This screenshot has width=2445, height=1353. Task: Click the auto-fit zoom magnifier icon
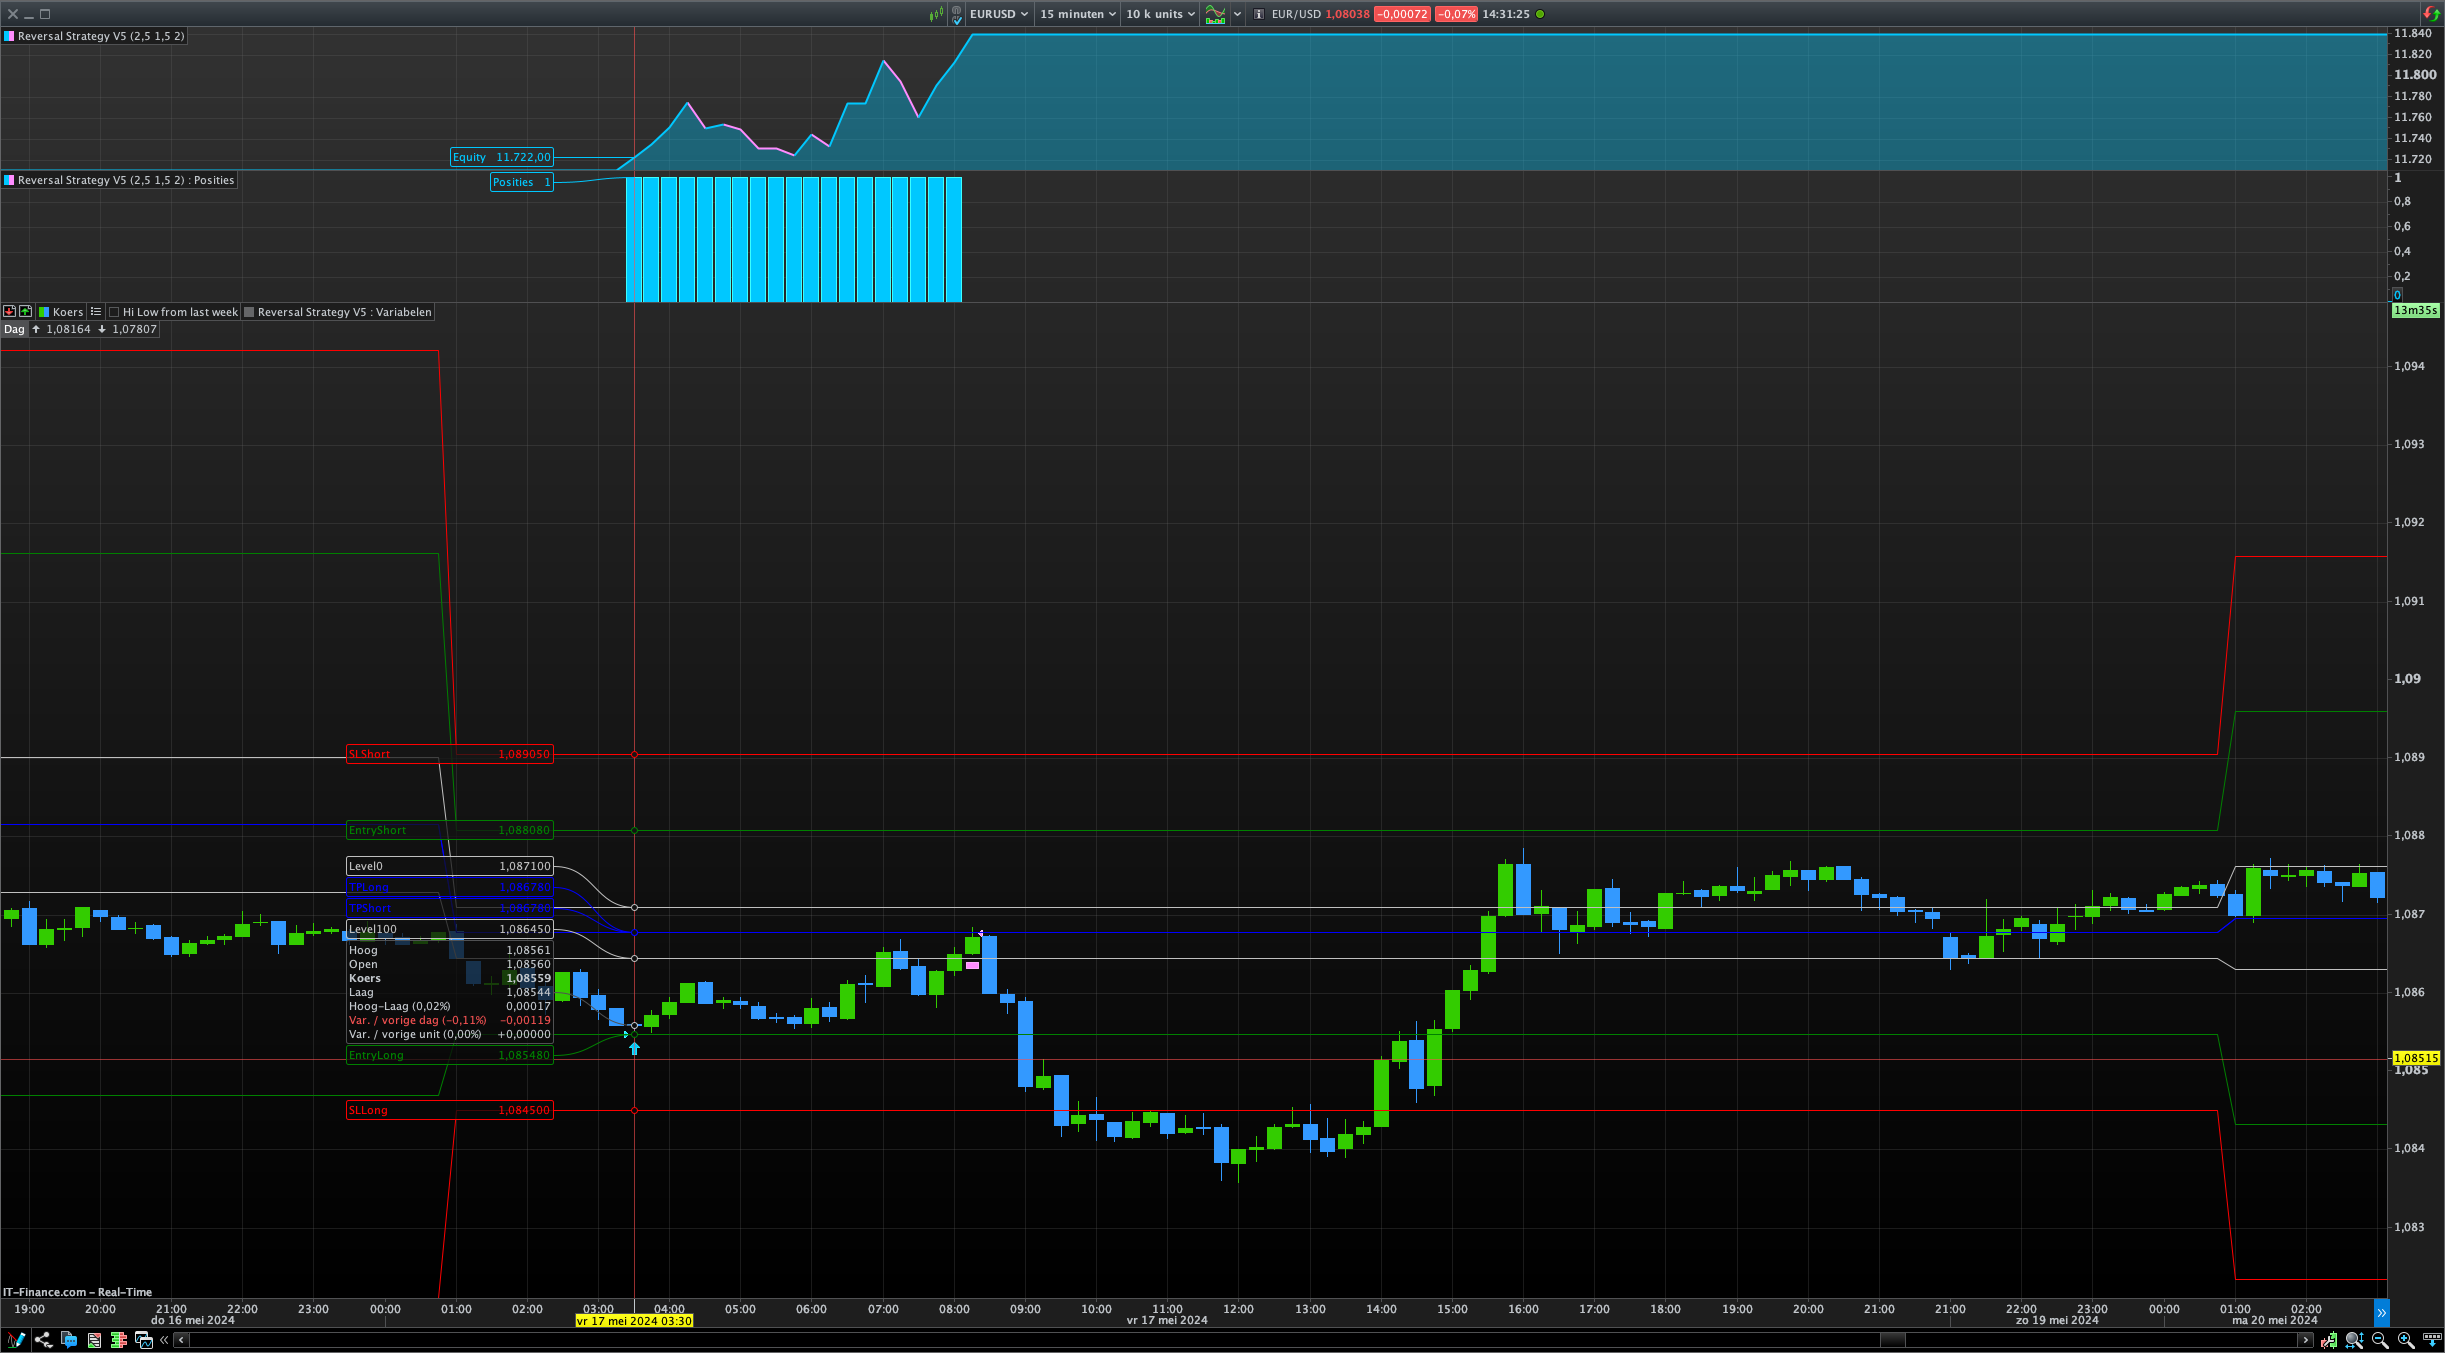[x=2354, y=1340]
